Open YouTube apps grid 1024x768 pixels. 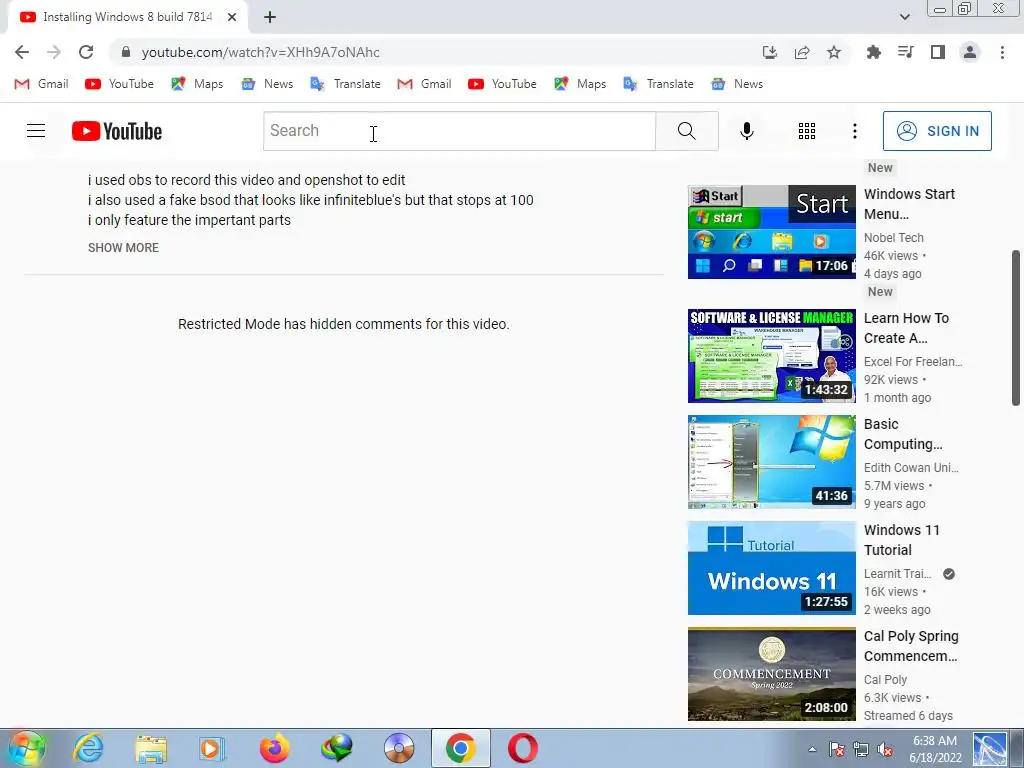click(807, 131)
